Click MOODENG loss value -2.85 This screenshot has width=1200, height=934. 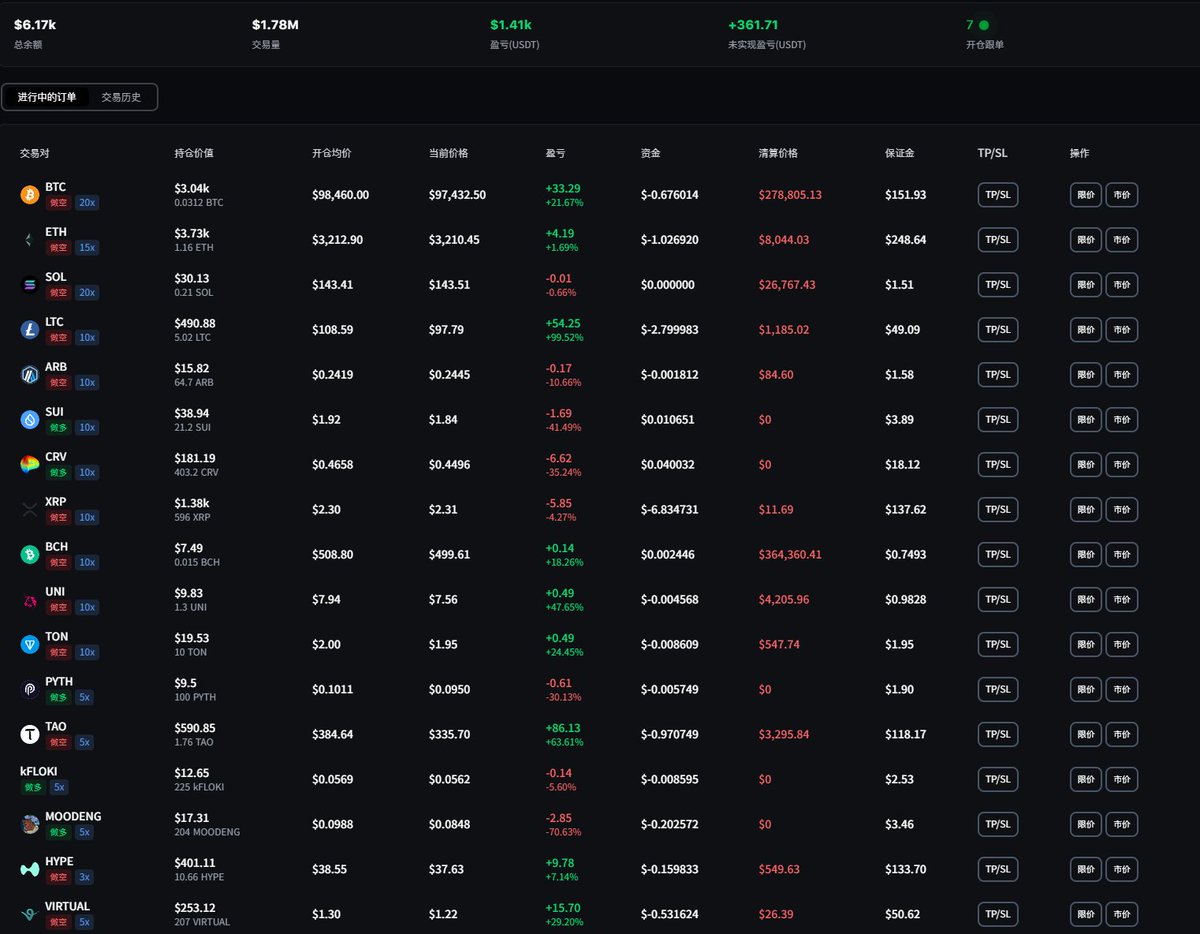pos(557,818)
